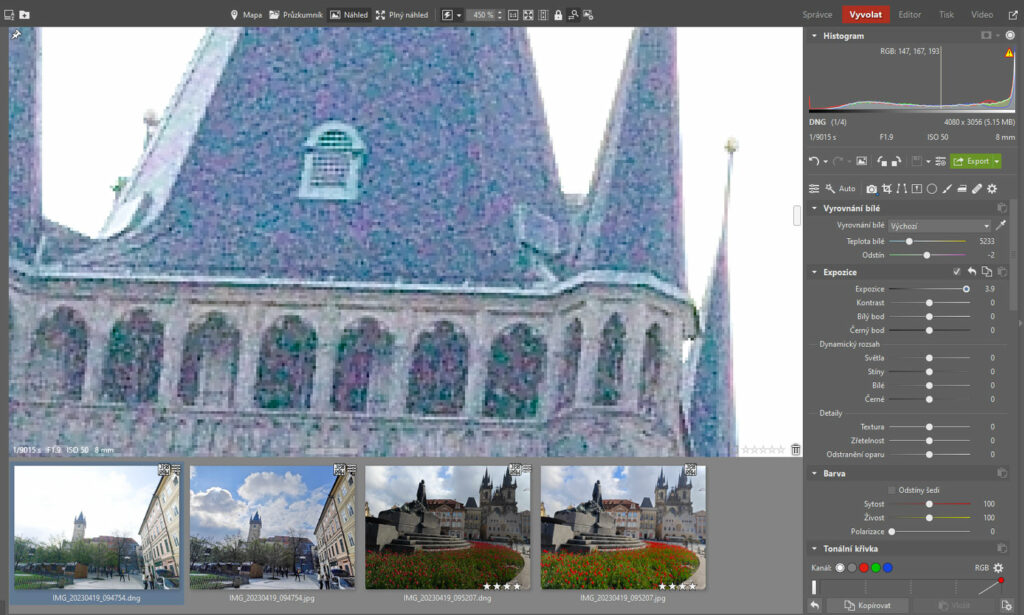
Task: Pick white balance with the eyedropper
Action: point(1001,226)
